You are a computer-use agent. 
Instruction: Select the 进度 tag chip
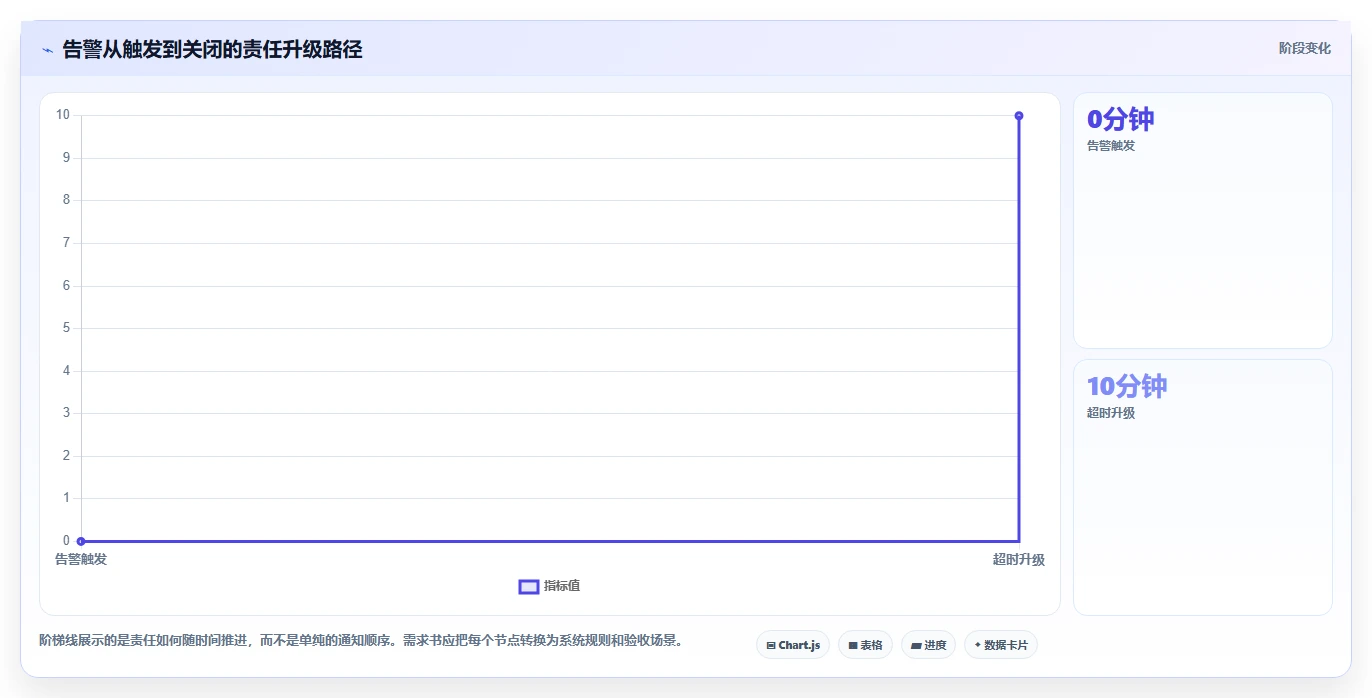tap(928, 645)
